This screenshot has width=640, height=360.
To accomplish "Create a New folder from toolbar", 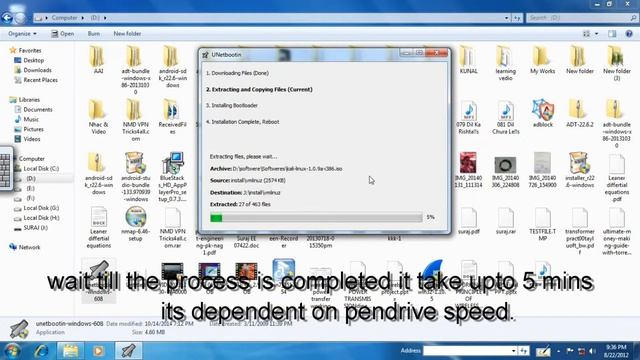I will coord(127,34).
